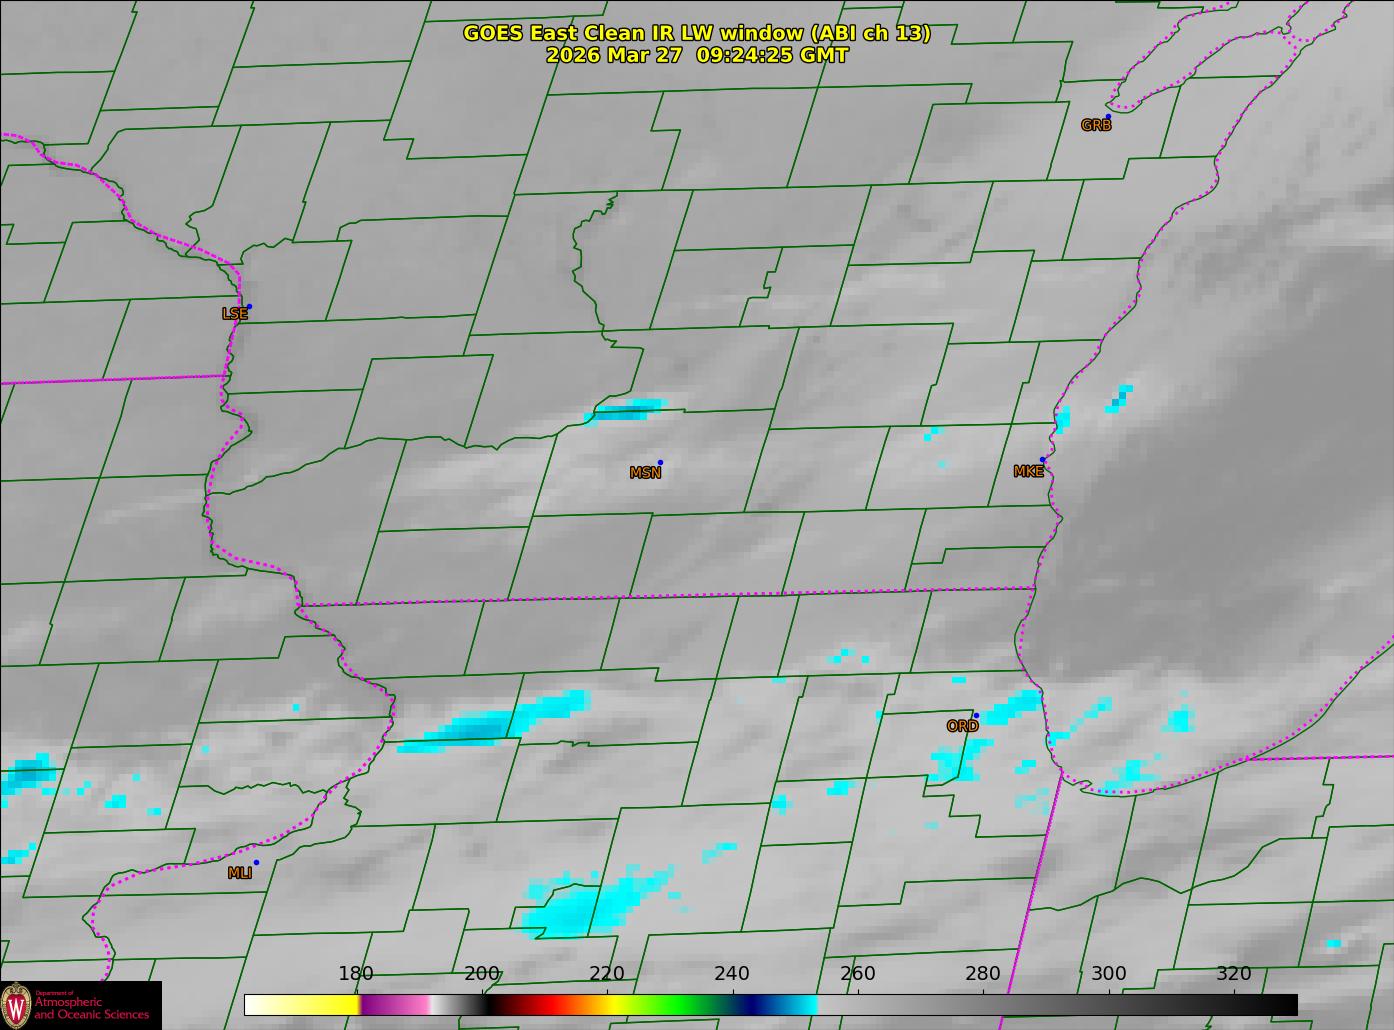1394x1030 pixels.
Task: Click the 240 colorbar tick label
Action: tap(732, 974)
